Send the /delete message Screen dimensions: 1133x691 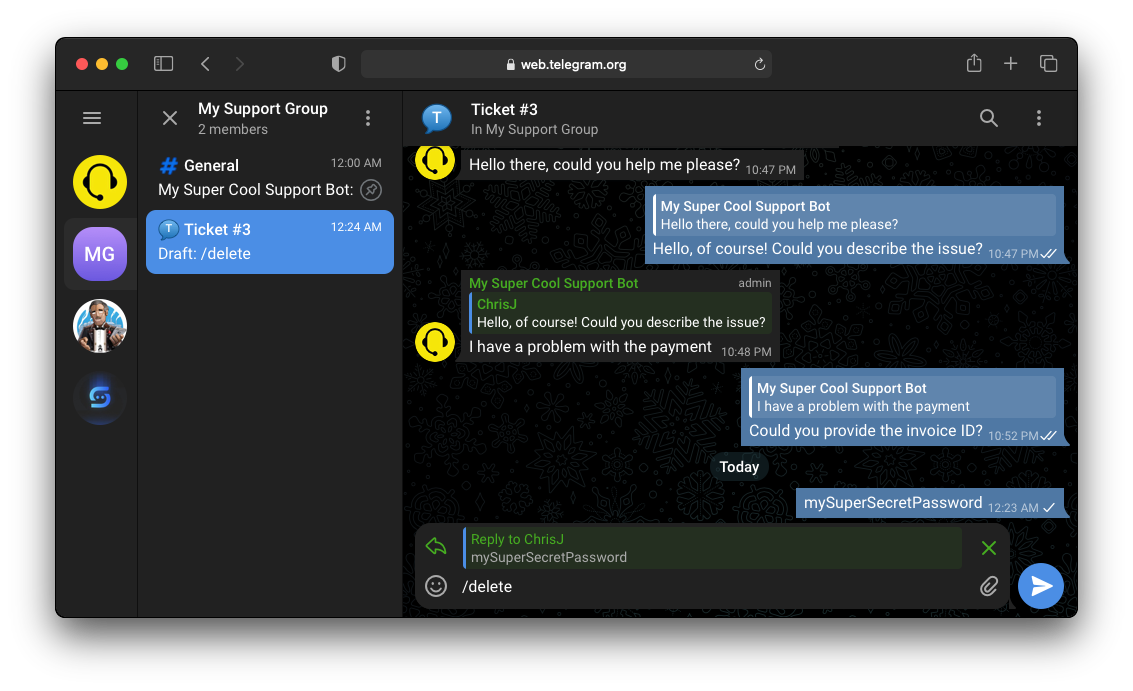pos(1041,585)
